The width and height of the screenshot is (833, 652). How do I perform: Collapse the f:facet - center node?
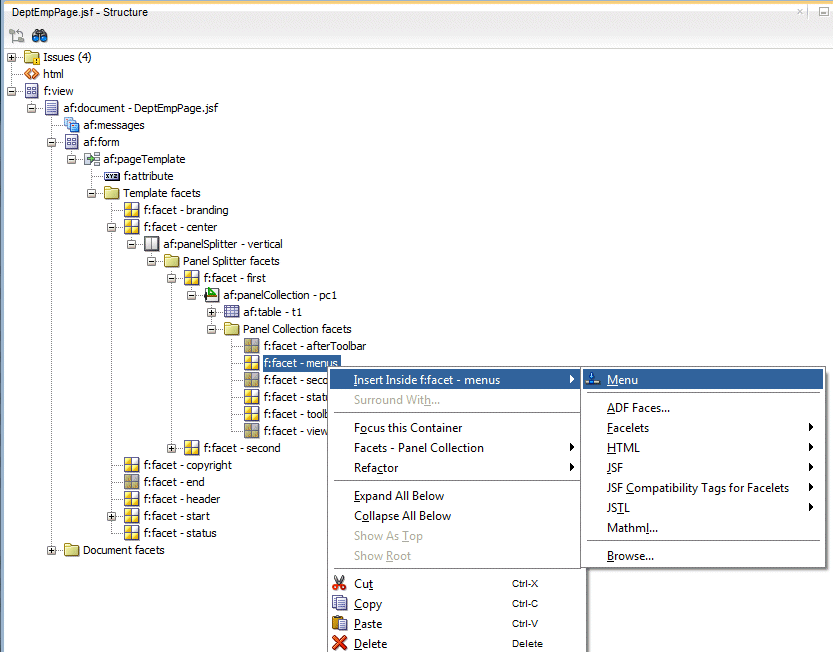click(112, 227)
